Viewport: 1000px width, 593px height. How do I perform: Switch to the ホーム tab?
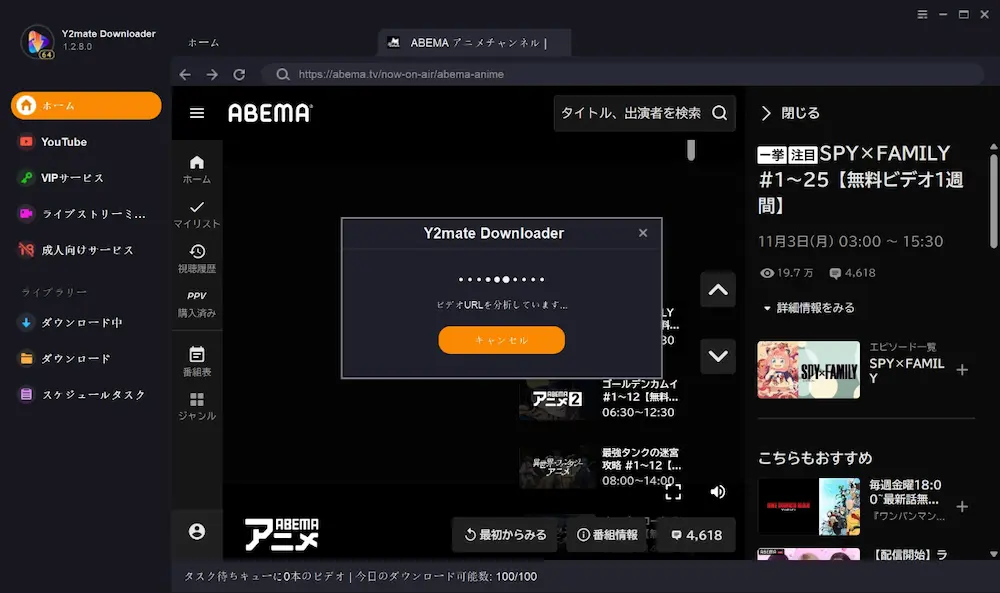tap(203, 43)
